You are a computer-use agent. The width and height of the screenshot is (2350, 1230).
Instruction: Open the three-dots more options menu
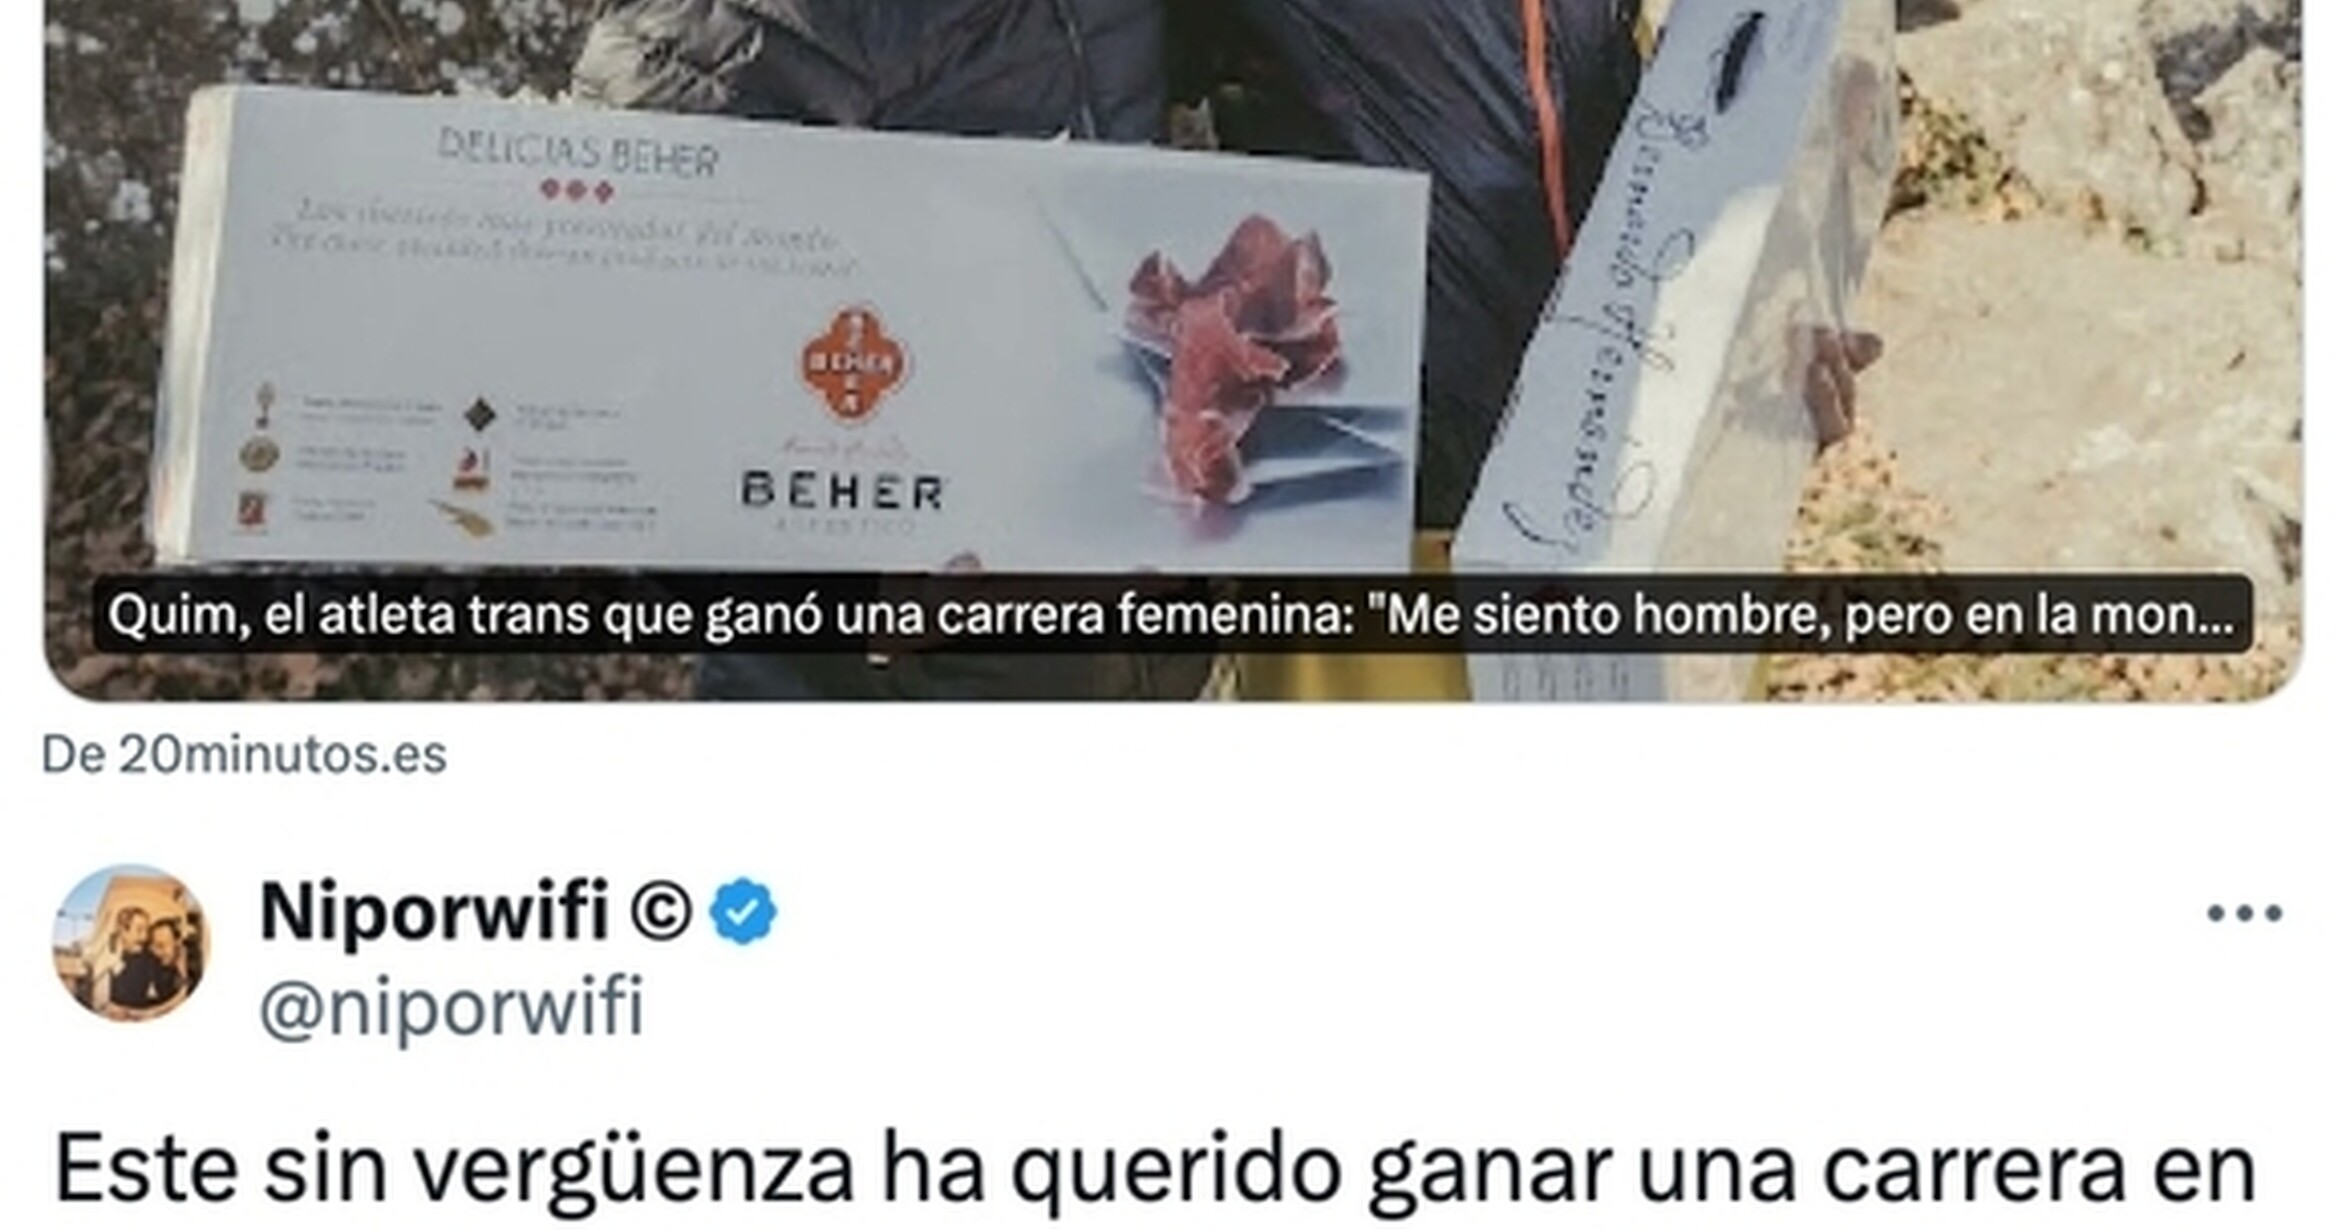[2245, 913]
